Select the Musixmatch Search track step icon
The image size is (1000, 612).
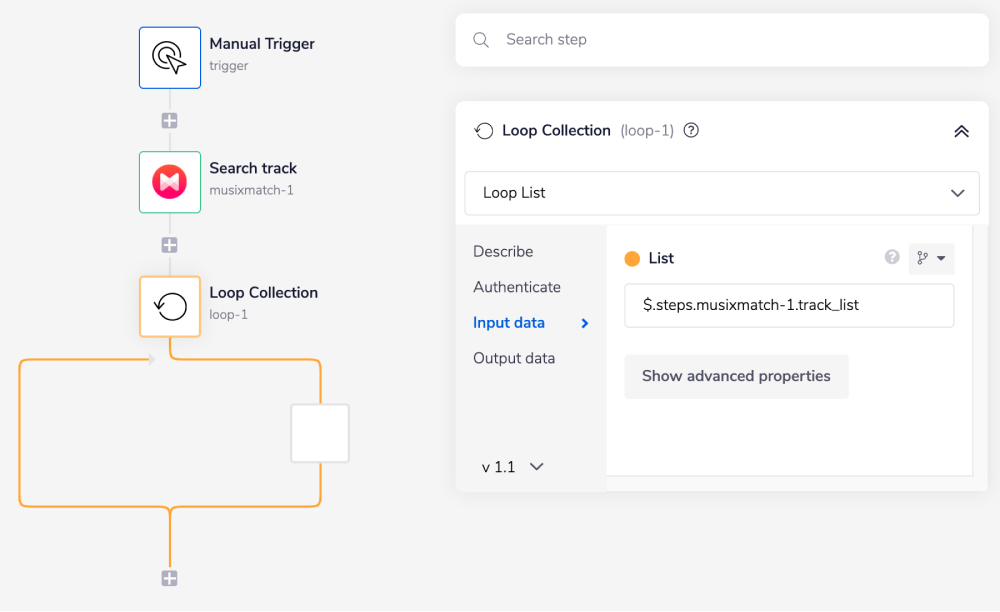[x=170, y=182]
